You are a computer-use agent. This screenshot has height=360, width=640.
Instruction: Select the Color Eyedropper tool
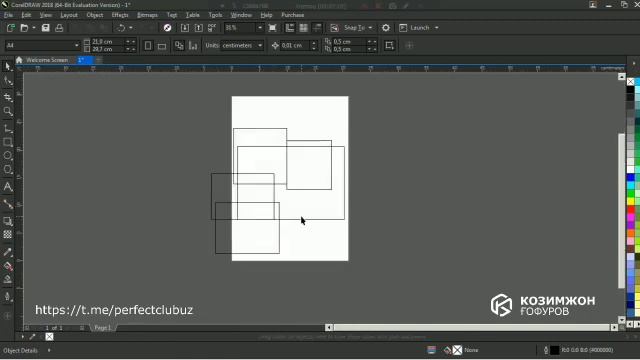[7, 252]
